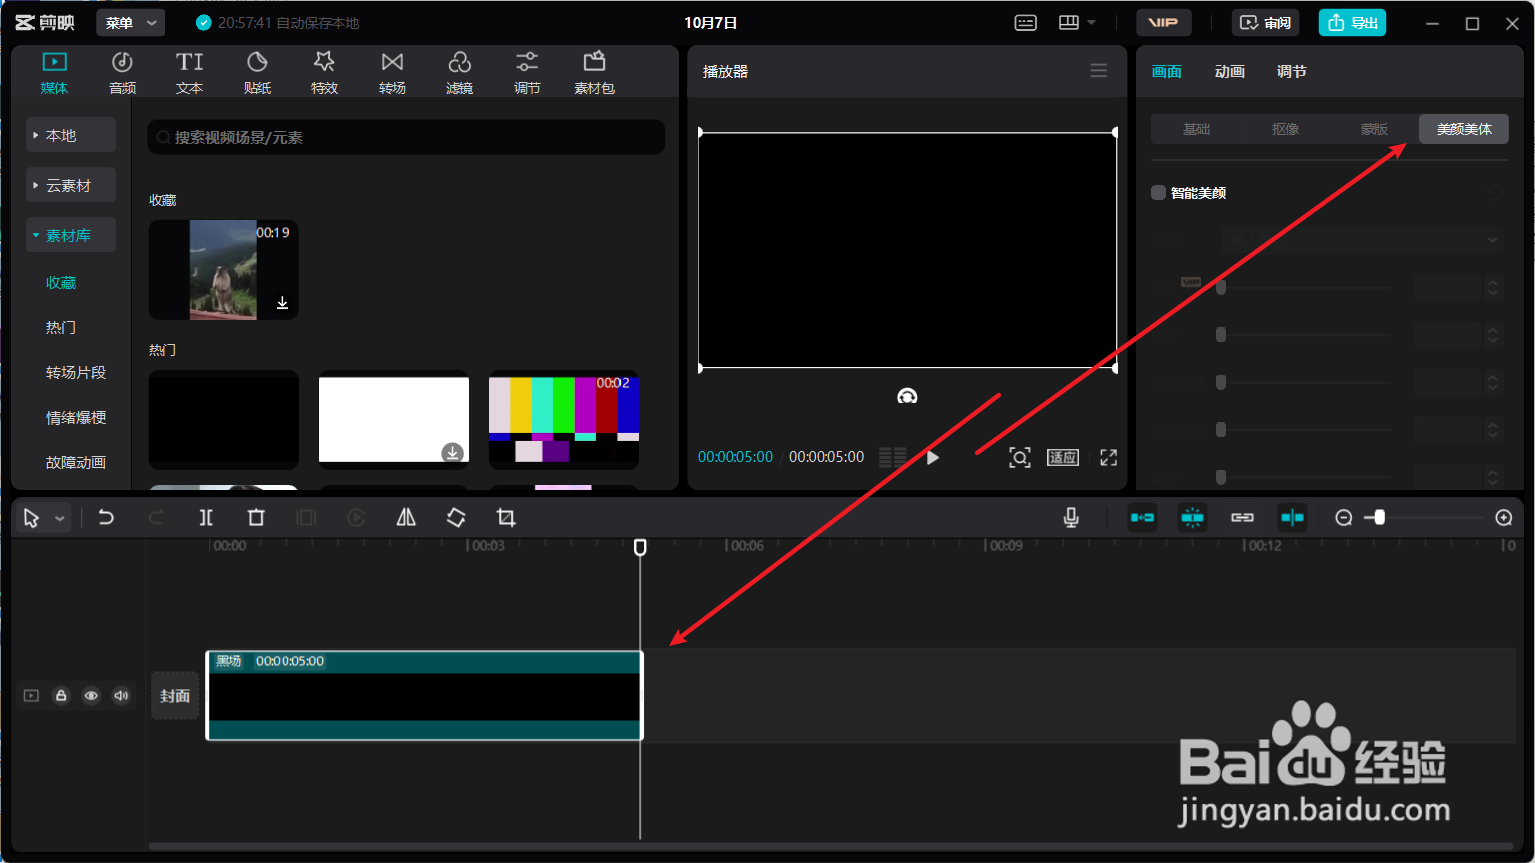The width and height of the screenshot is (1535, 863).
Task: Toggle the auto snapping button
Action: click(1192, 517)
